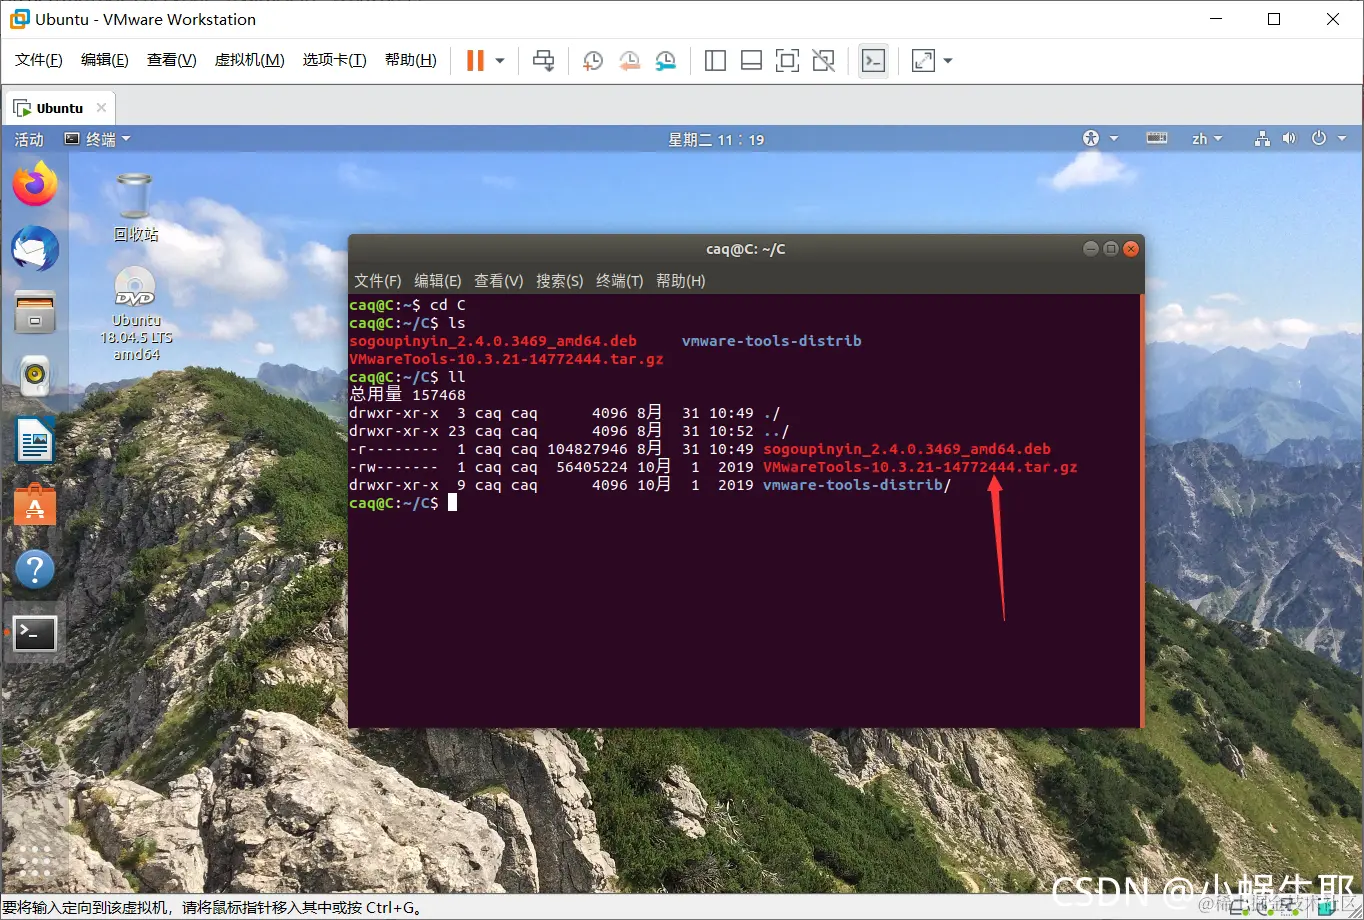Open LibreOffice Writer from the dock
The width and height of the screenshot is (1364, 920).
pyautogui.click(x=35, y=440)
